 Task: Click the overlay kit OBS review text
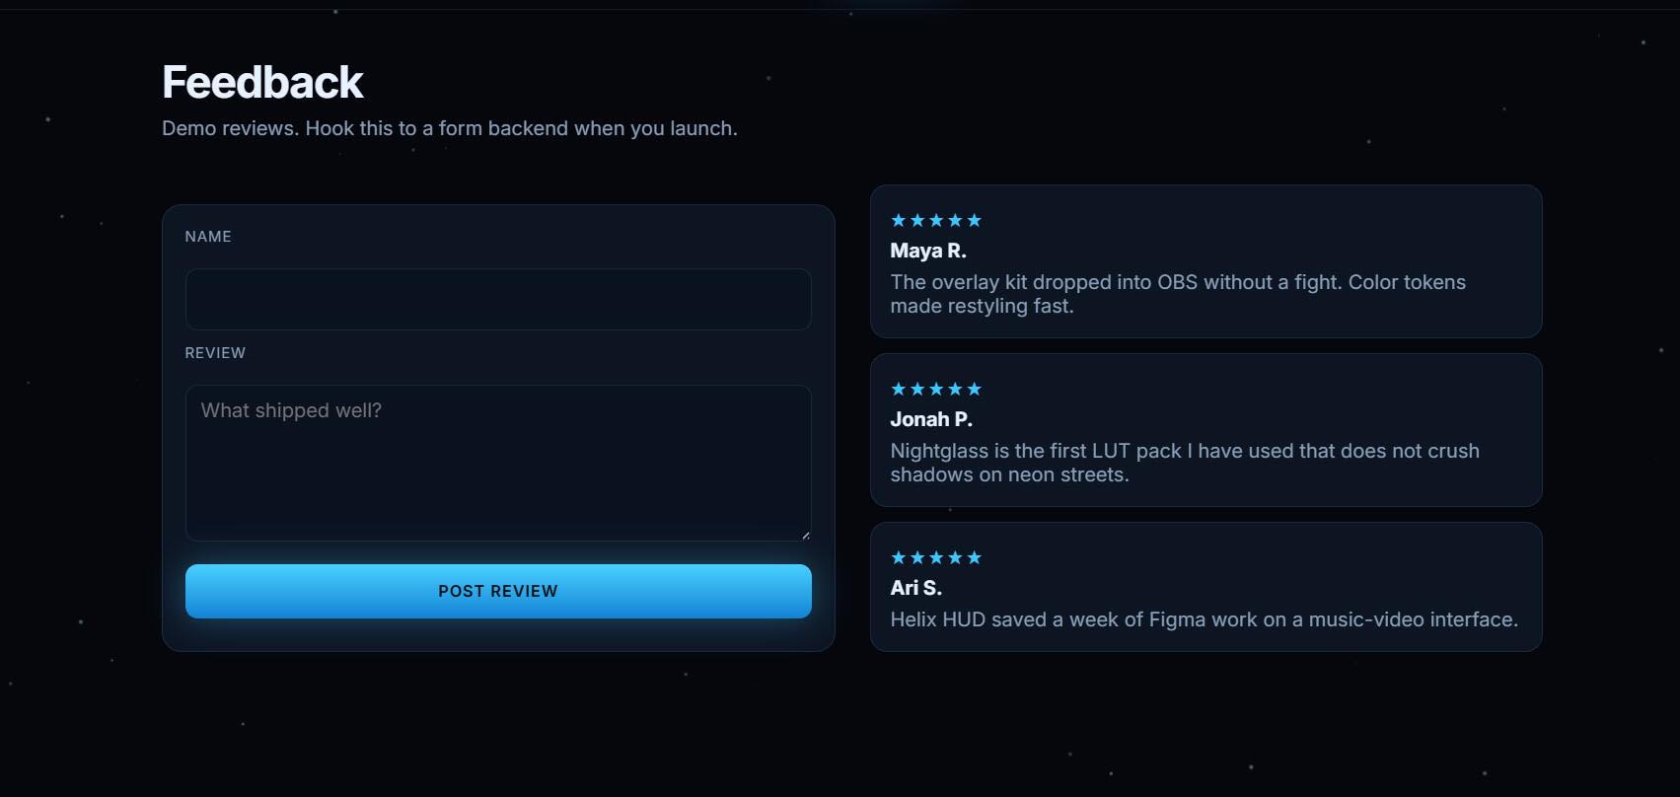(1178, 294)
